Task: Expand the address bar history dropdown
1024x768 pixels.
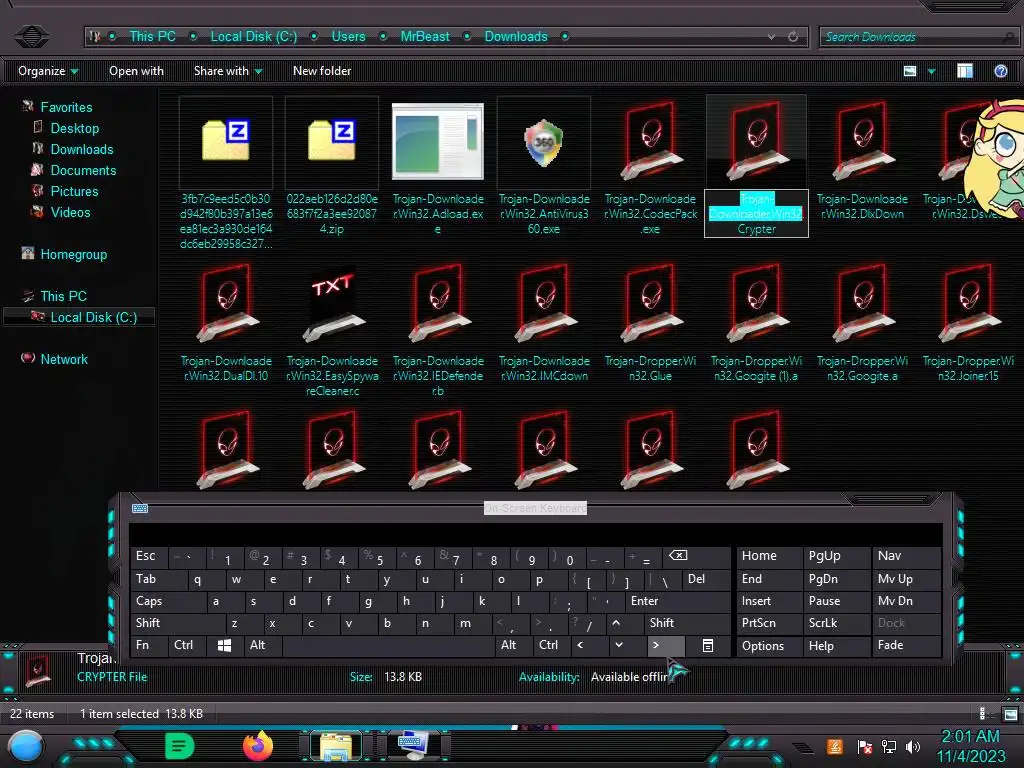Action: click(772, 37)
